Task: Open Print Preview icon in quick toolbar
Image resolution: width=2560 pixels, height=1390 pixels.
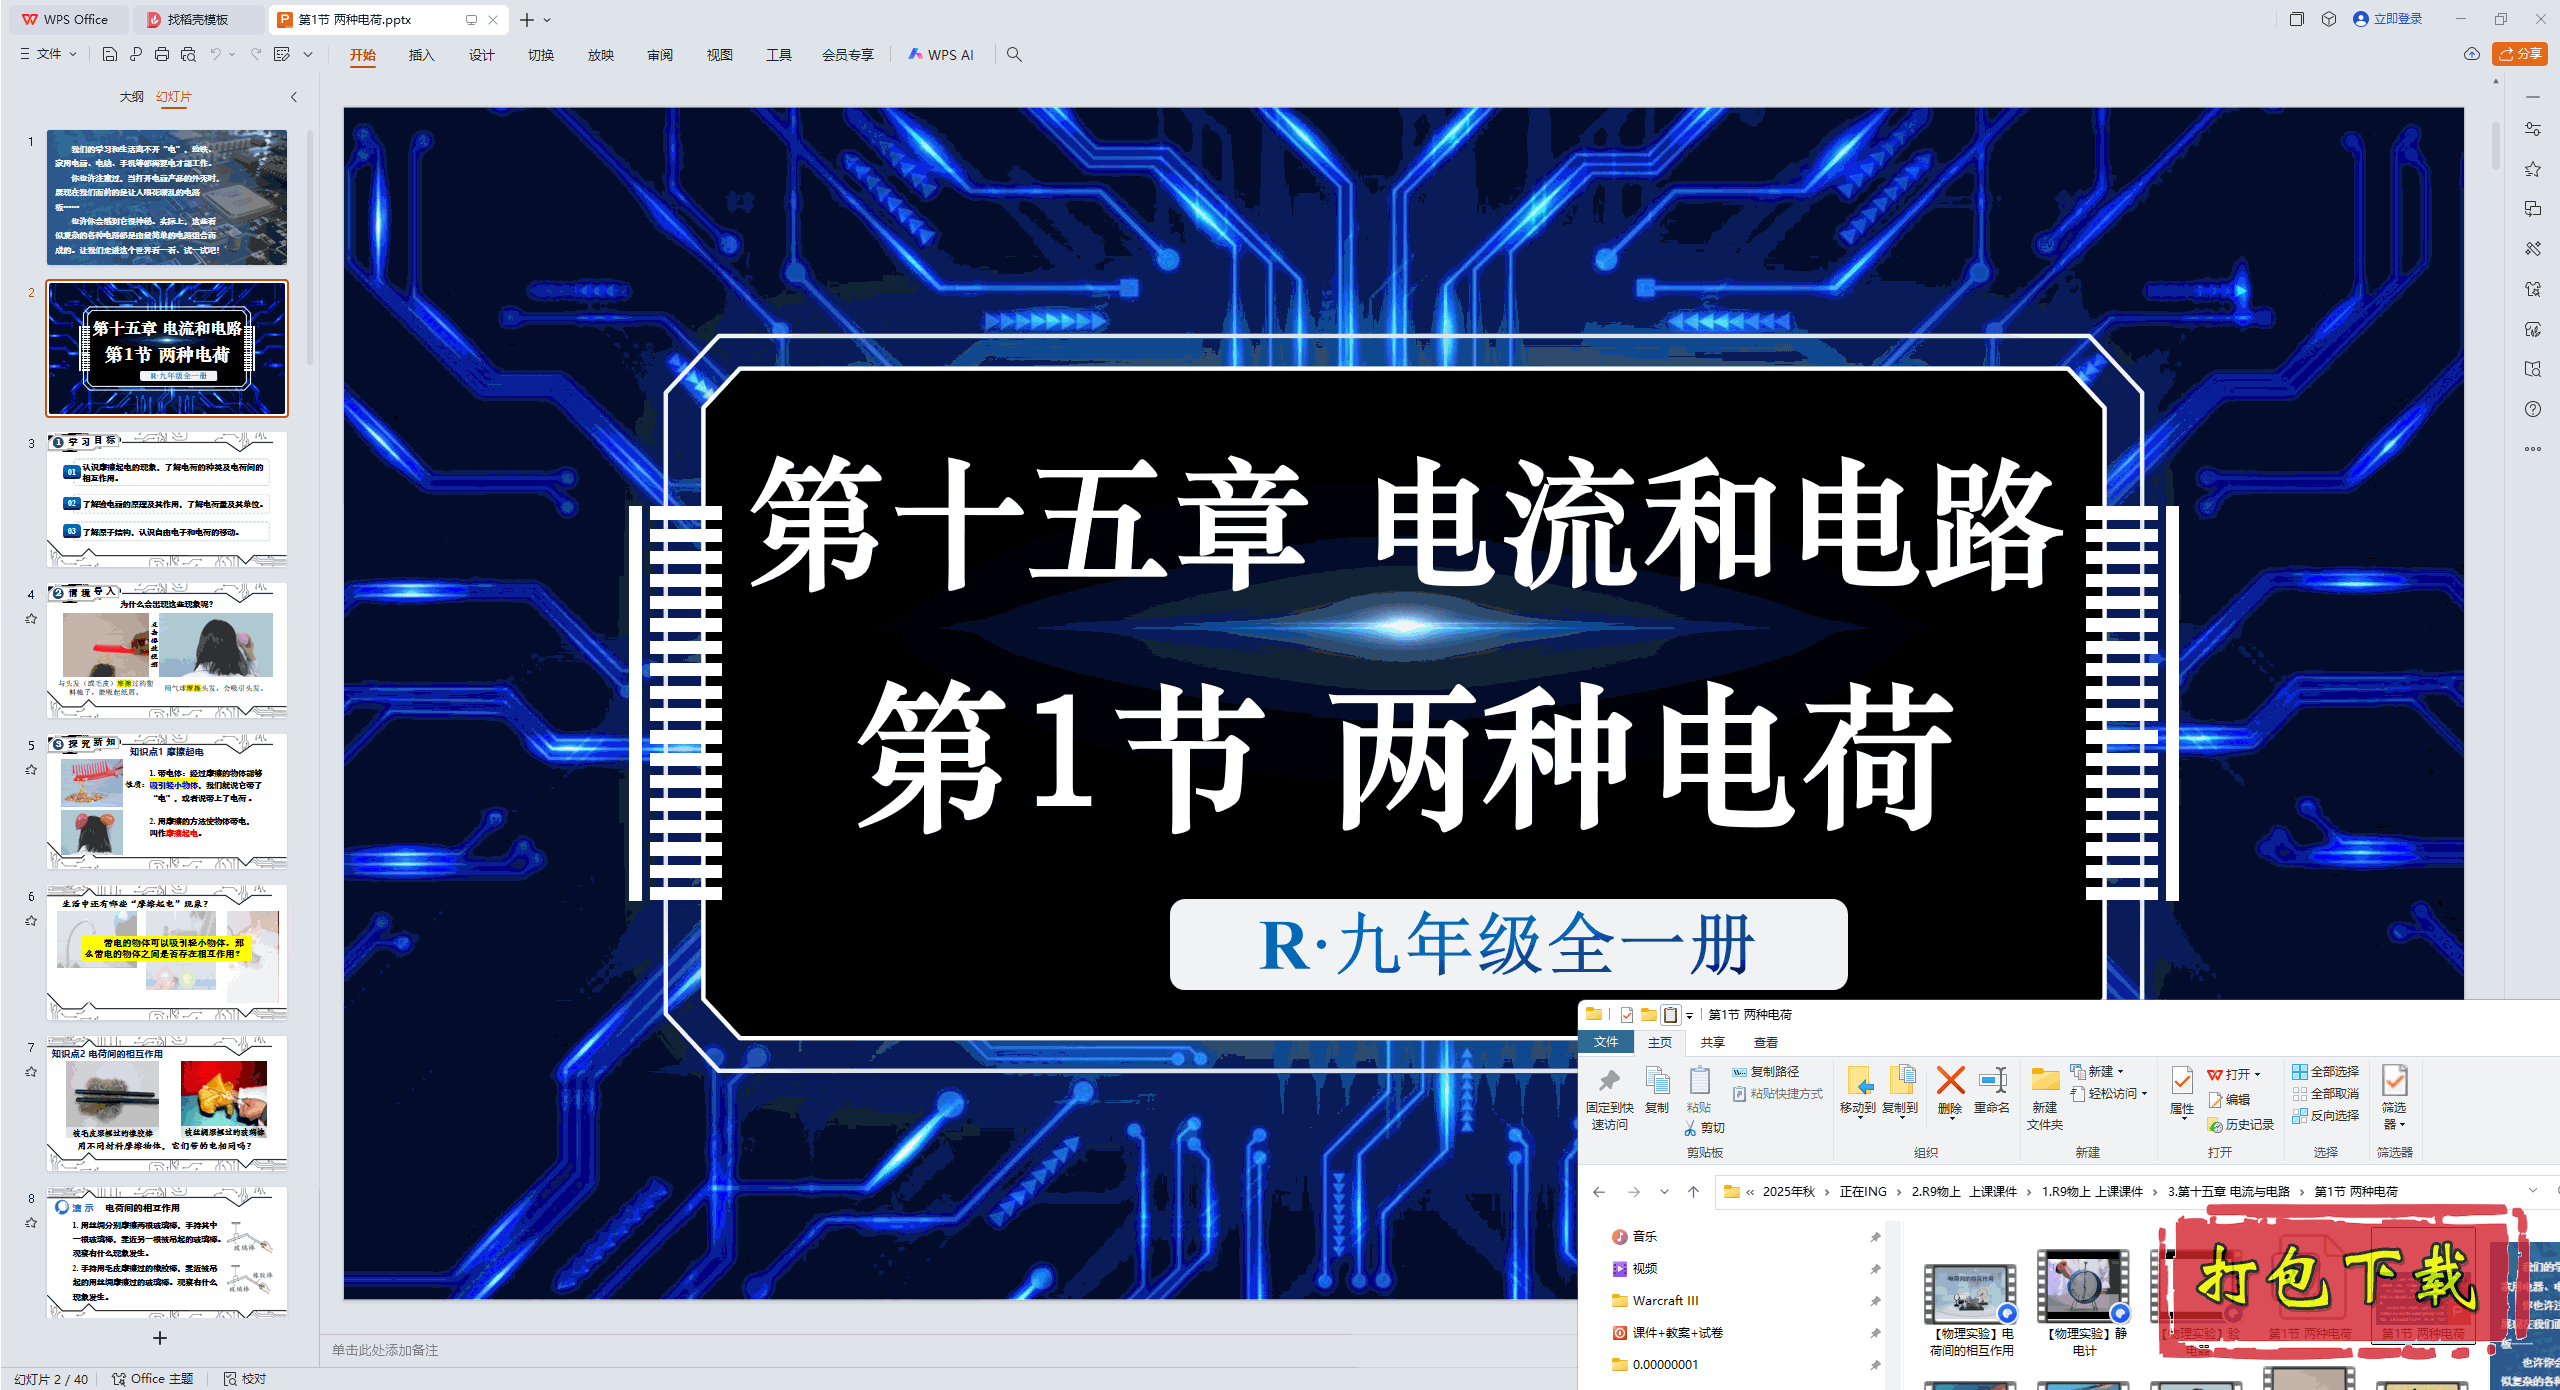Action: [188, 54]
